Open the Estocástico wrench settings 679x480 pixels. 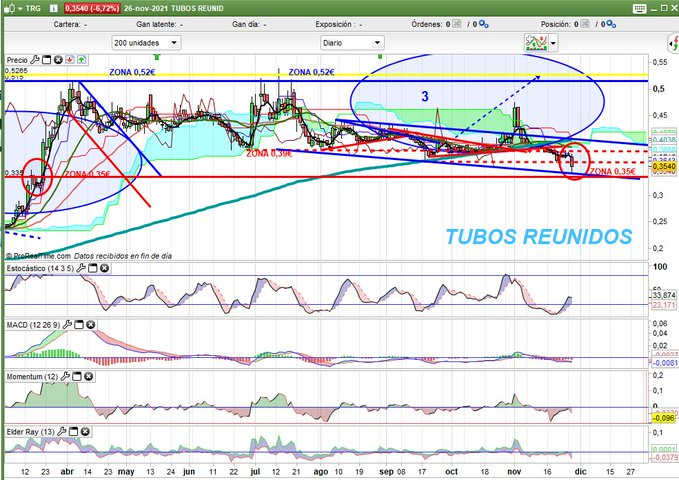pyautogui.click(x=81, y=268)
